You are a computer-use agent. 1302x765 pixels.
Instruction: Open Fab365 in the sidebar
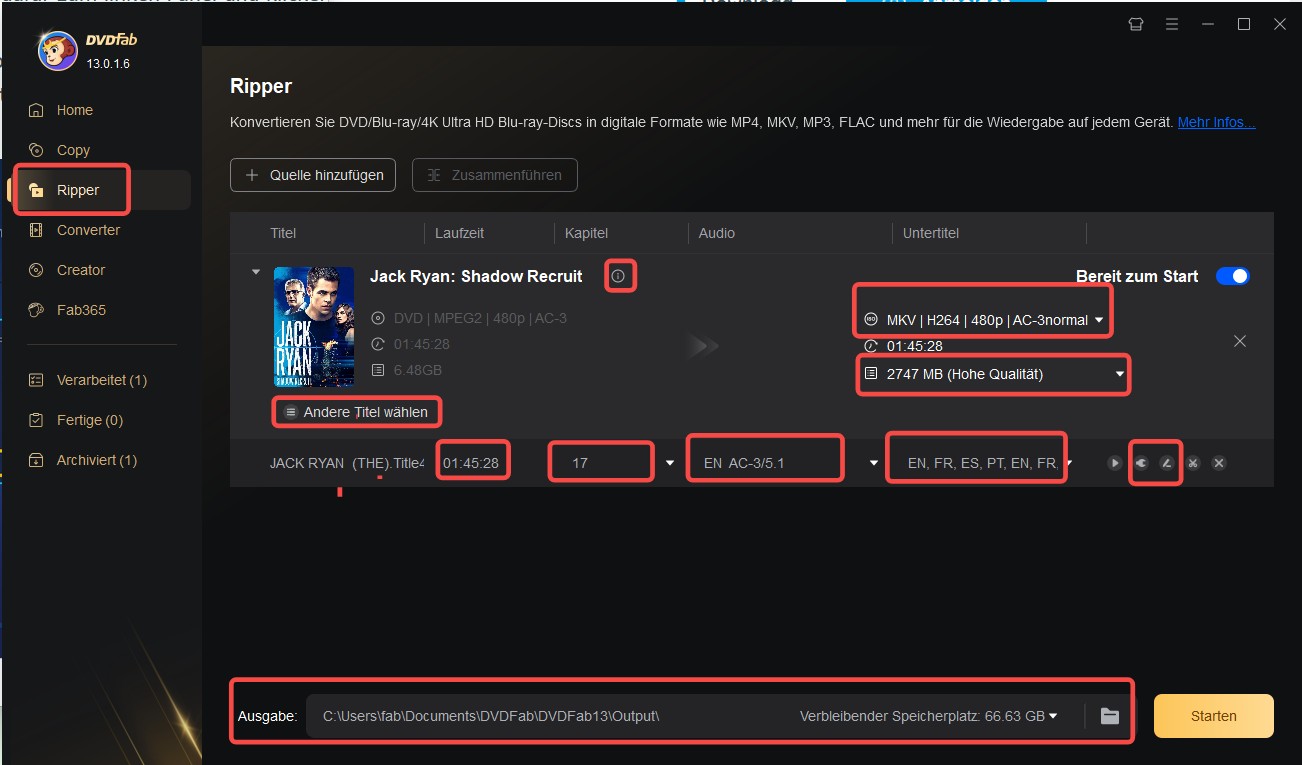[x=81, y=310]
